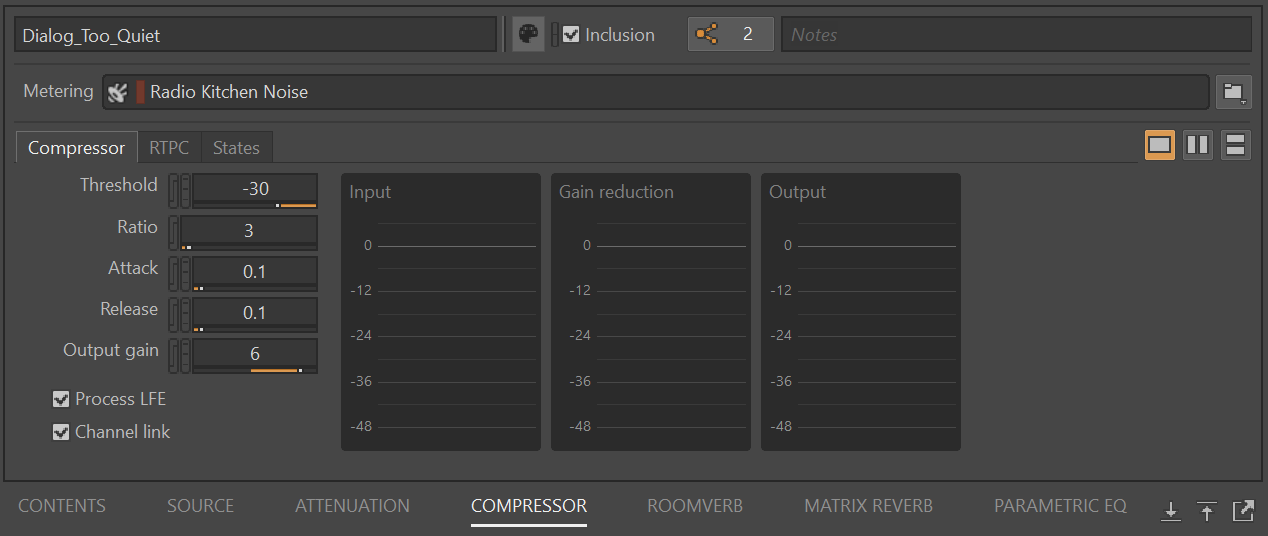The width and height of the screenshot is (1268, 536).
Task: Click the Threshold link indicator
Action: click(173, 191)
